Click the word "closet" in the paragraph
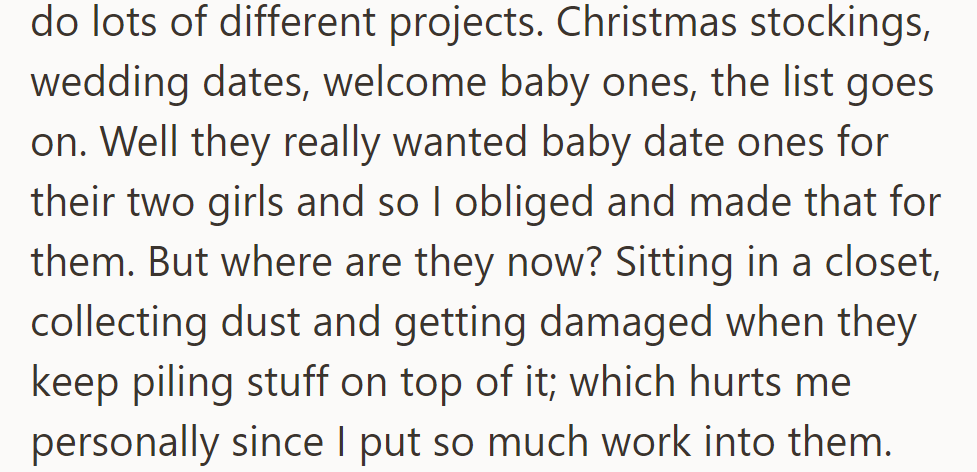Screen dimensions: 977x472 click(879, 262)
